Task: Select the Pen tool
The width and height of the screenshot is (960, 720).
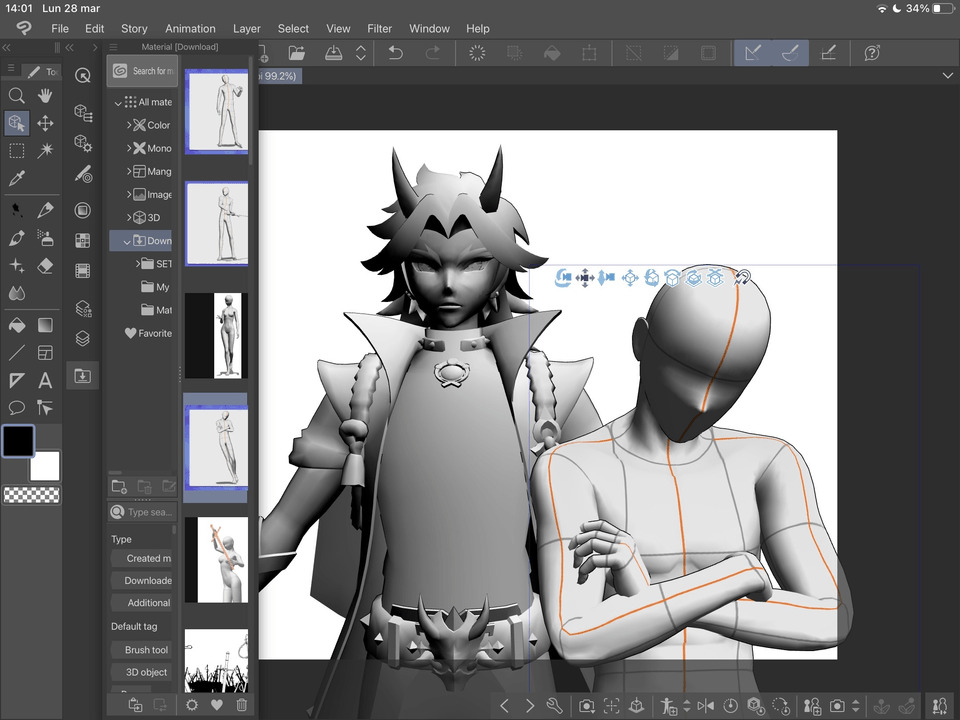Action: pyautogui.click(x=45, y=211)
